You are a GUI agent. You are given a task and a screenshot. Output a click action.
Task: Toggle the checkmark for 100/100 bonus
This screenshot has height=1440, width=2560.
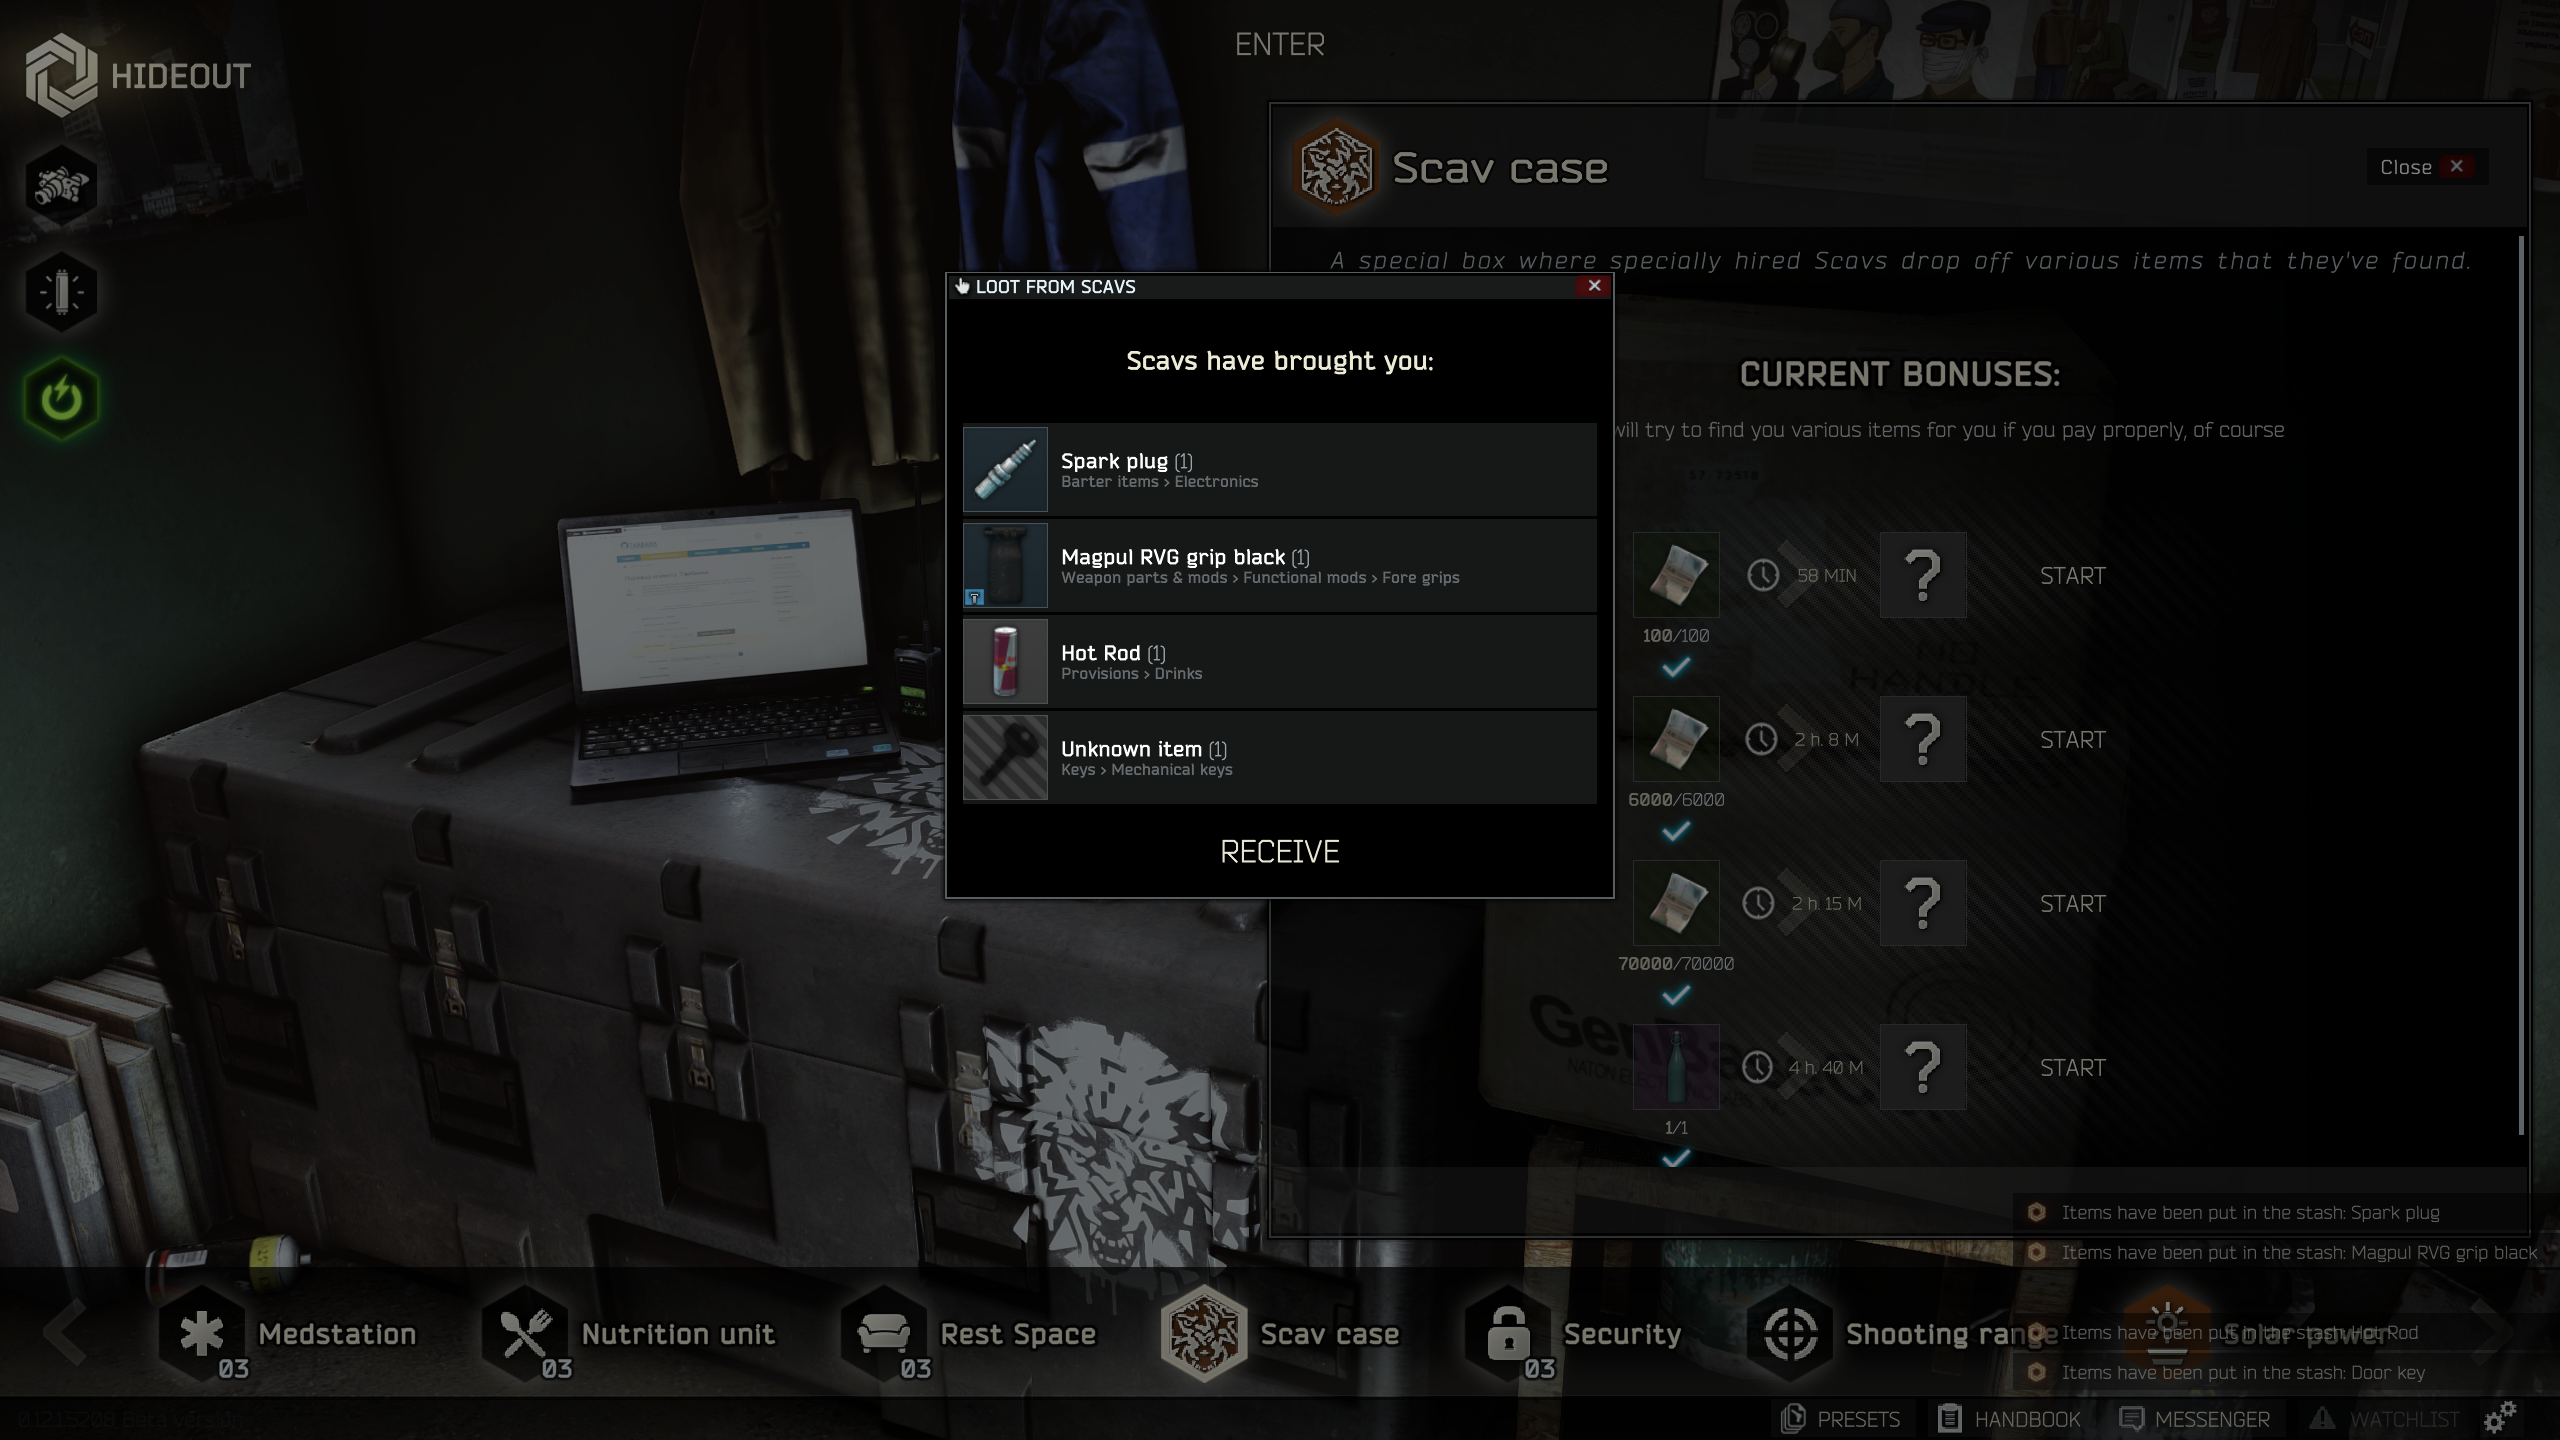click(x=1674, y=666)
